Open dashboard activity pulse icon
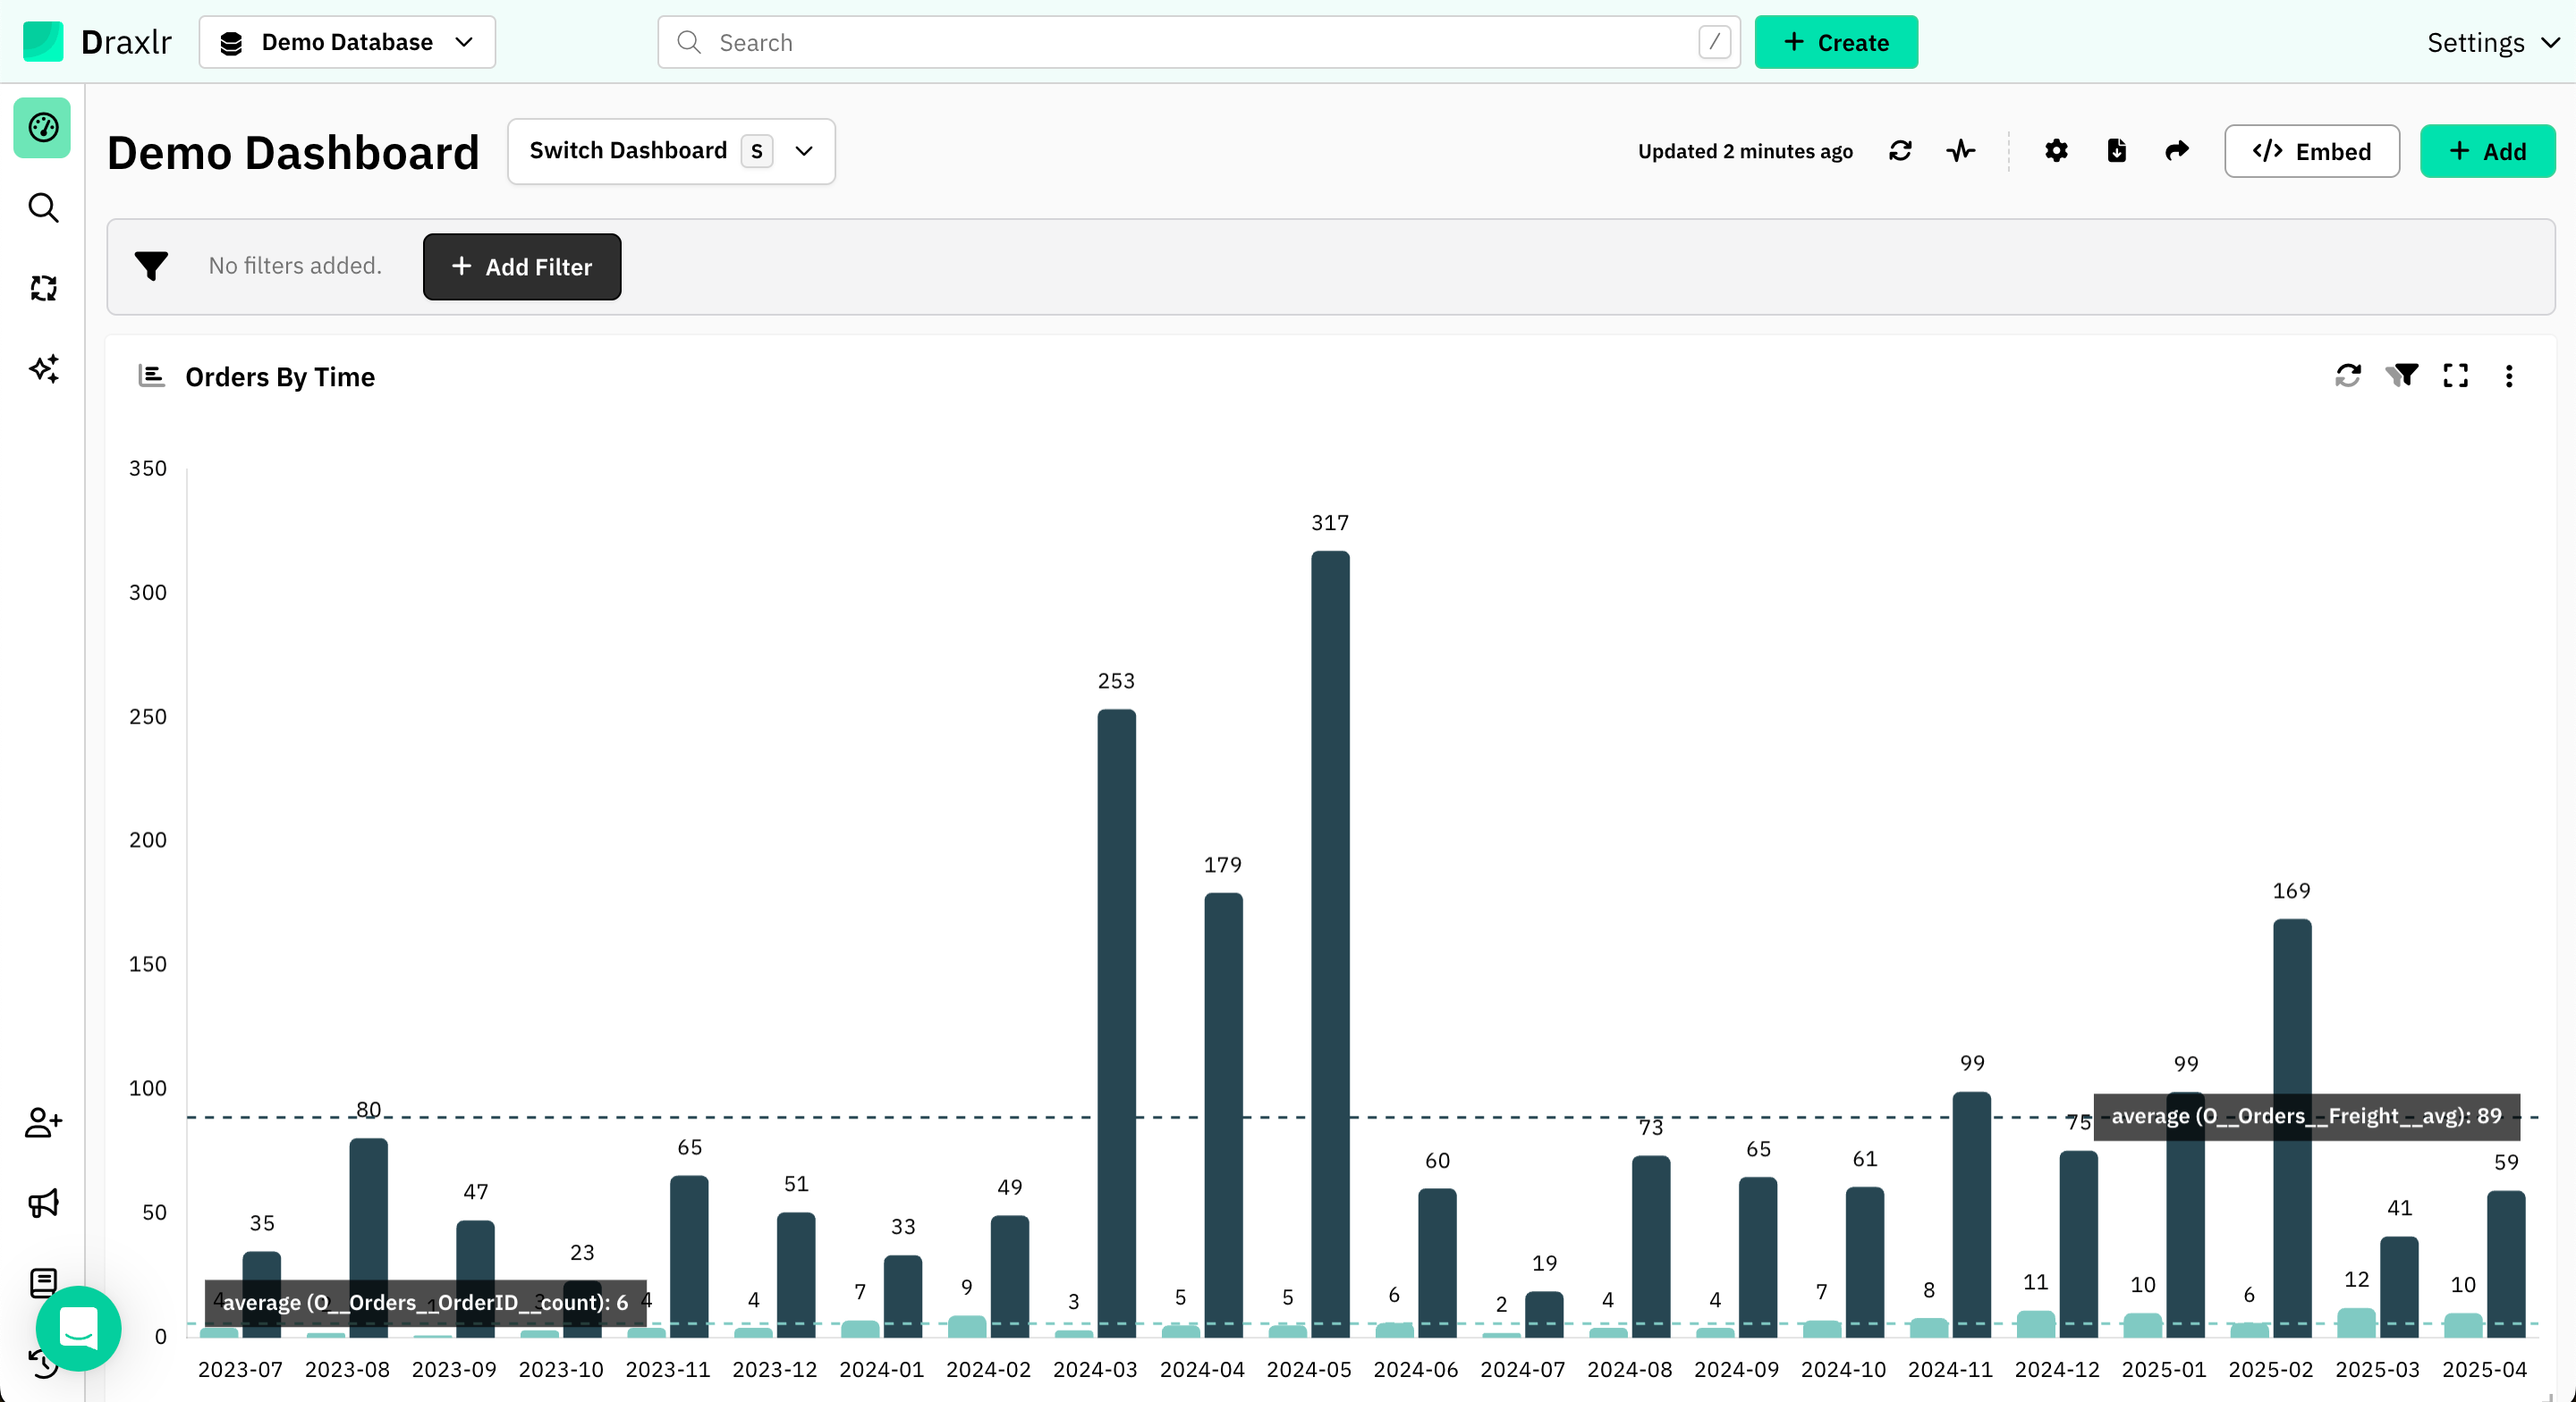 1961,151
